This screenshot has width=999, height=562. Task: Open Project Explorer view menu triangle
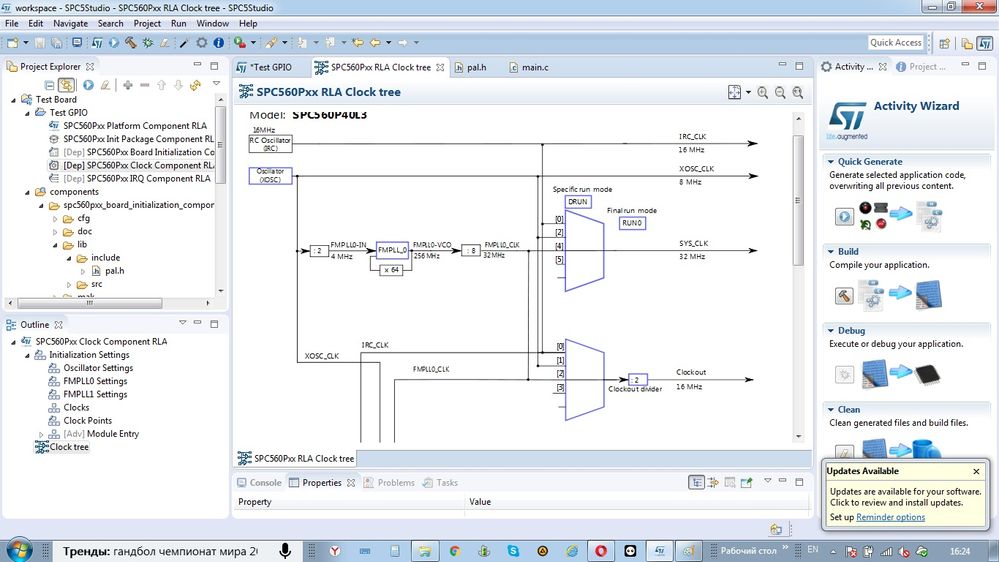216,83
